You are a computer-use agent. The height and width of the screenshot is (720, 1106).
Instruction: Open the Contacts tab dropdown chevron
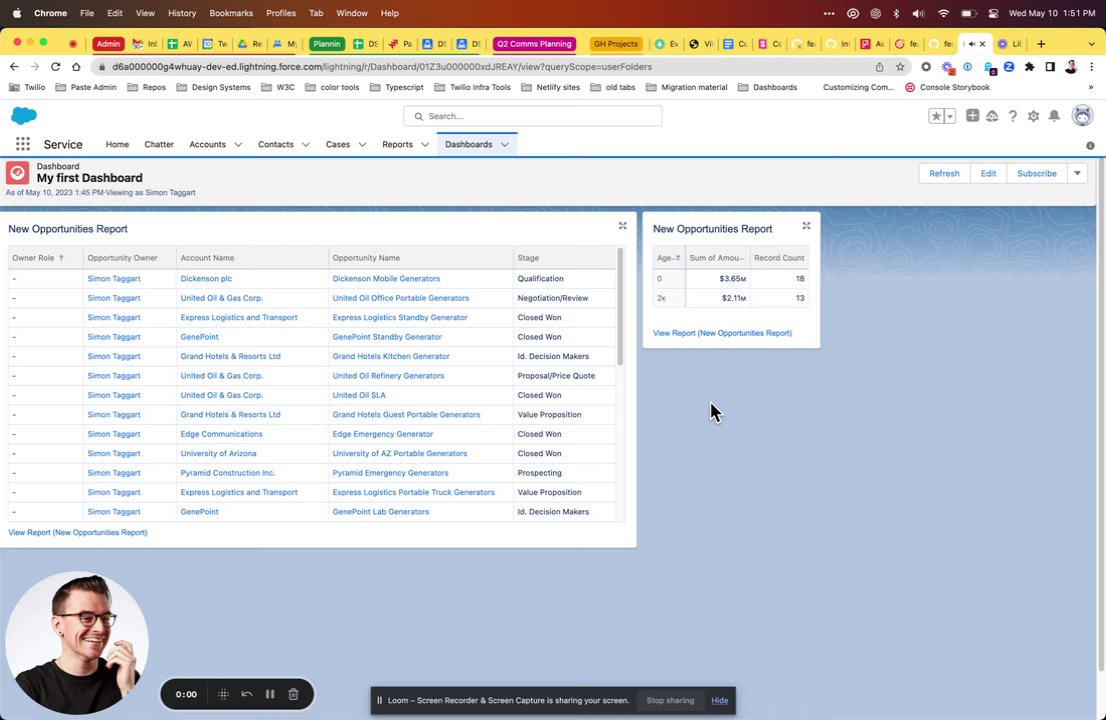pos(305,145)
